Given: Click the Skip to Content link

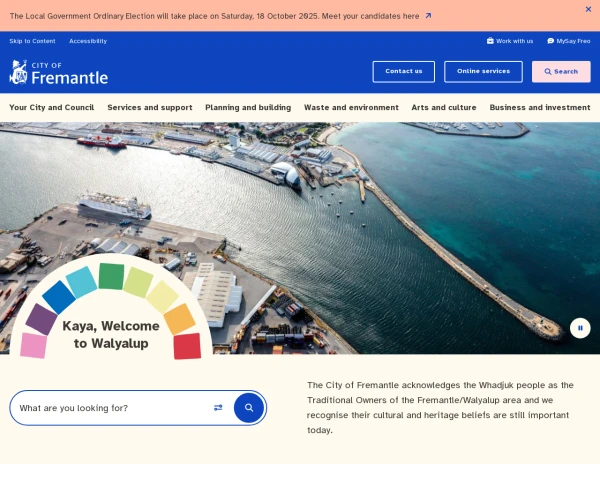Looking at the screenshot, I should [x=32, y=41].
